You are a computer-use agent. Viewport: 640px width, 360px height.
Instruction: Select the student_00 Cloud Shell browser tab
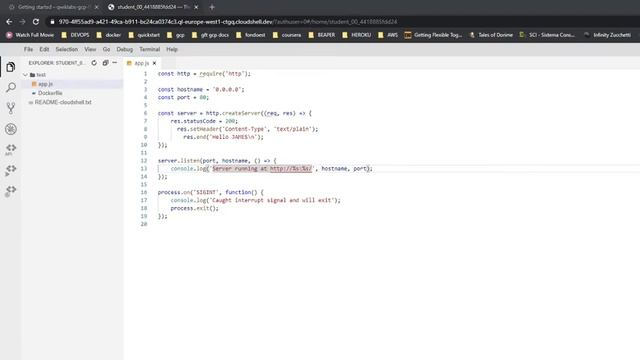click(153, 7)
